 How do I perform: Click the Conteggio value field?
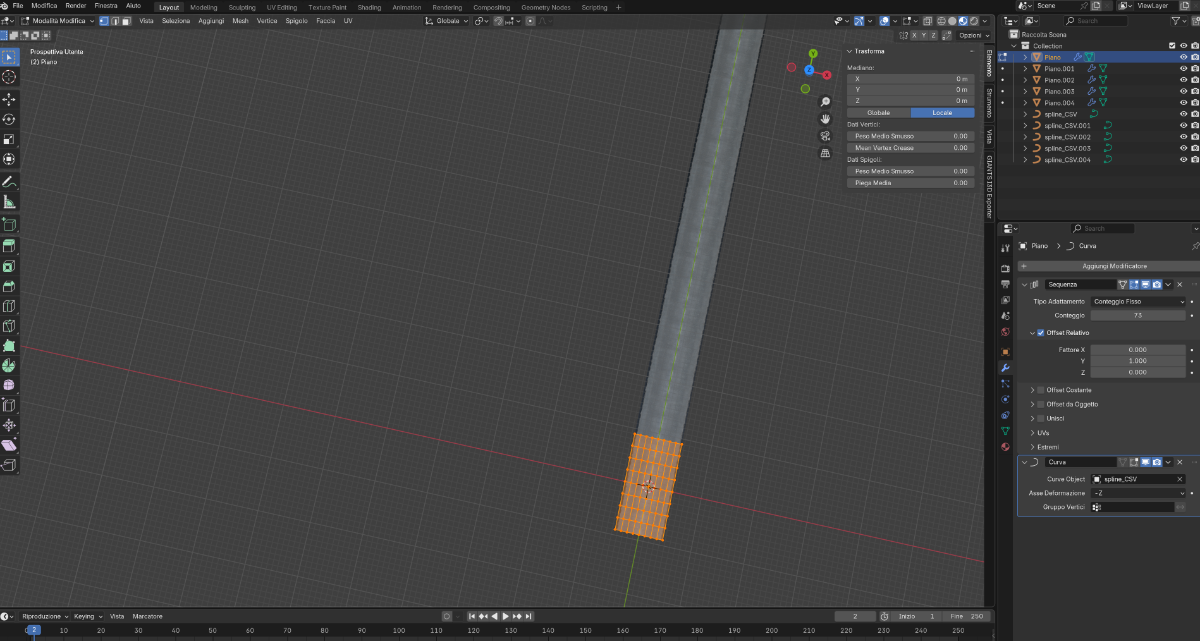click(1138, 315)
